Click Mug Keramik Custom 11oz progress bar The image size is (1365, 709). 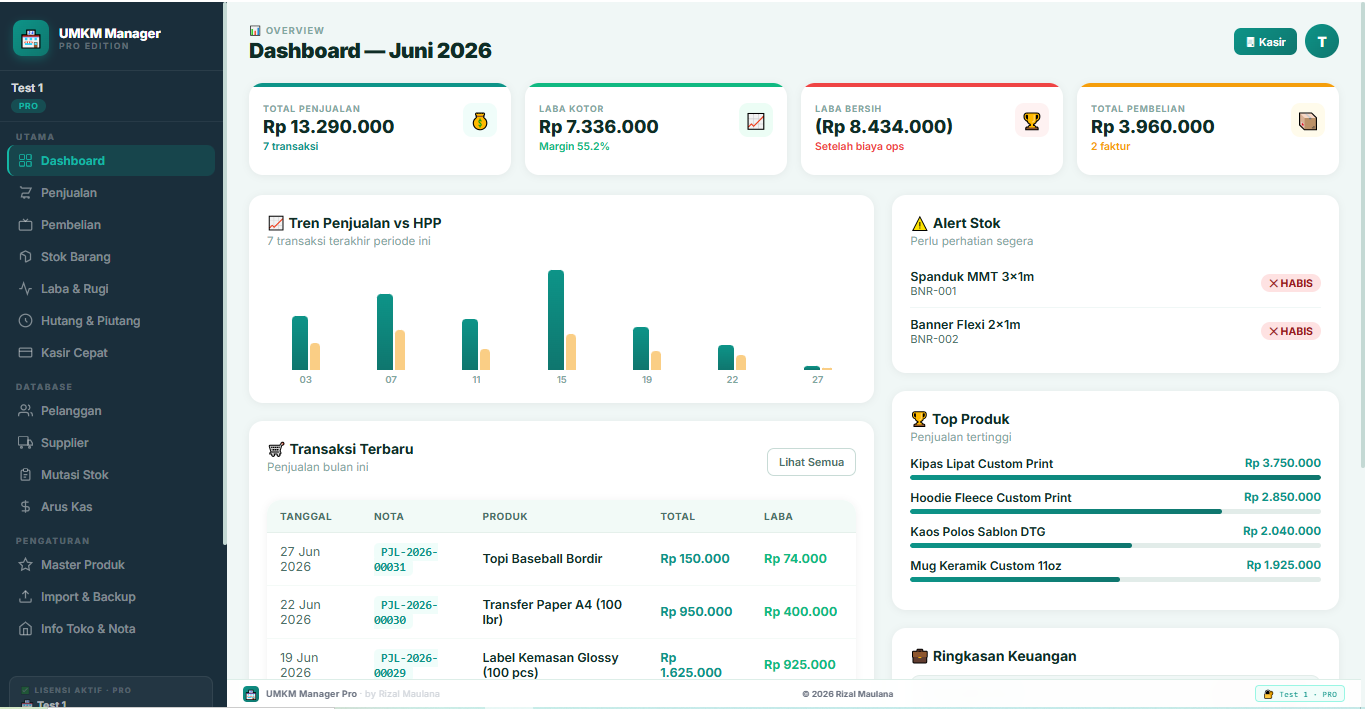(1115, 580)
